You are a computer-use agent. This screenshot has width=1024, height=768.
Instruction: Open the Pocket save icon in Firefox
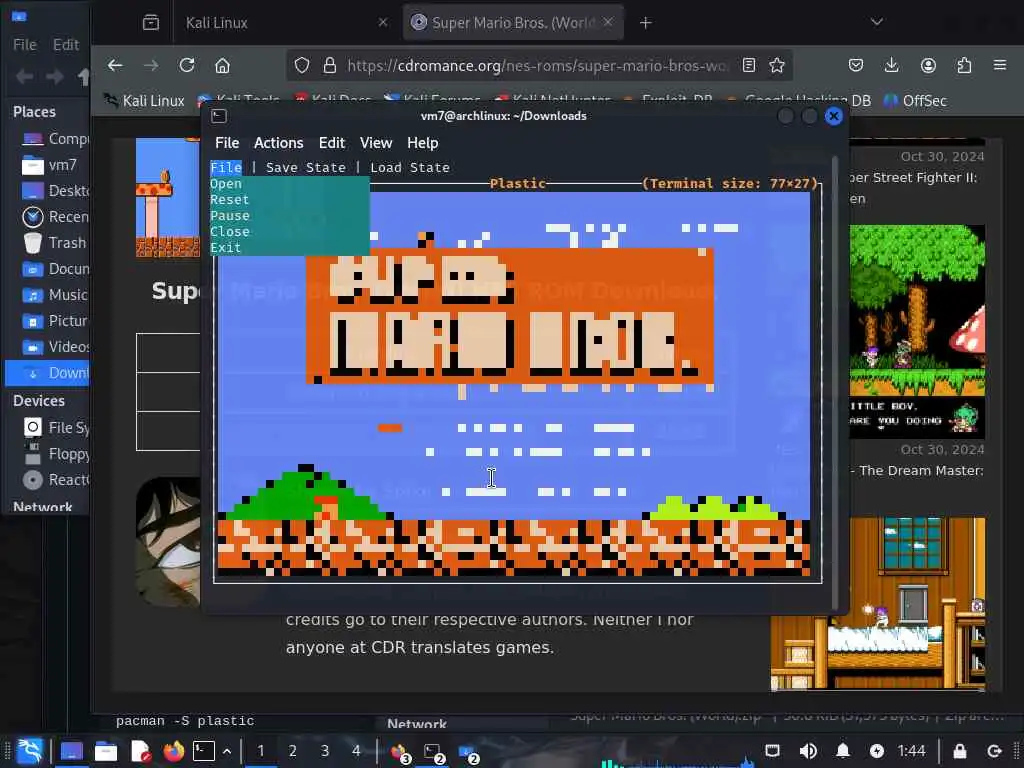tap(856, 65)
